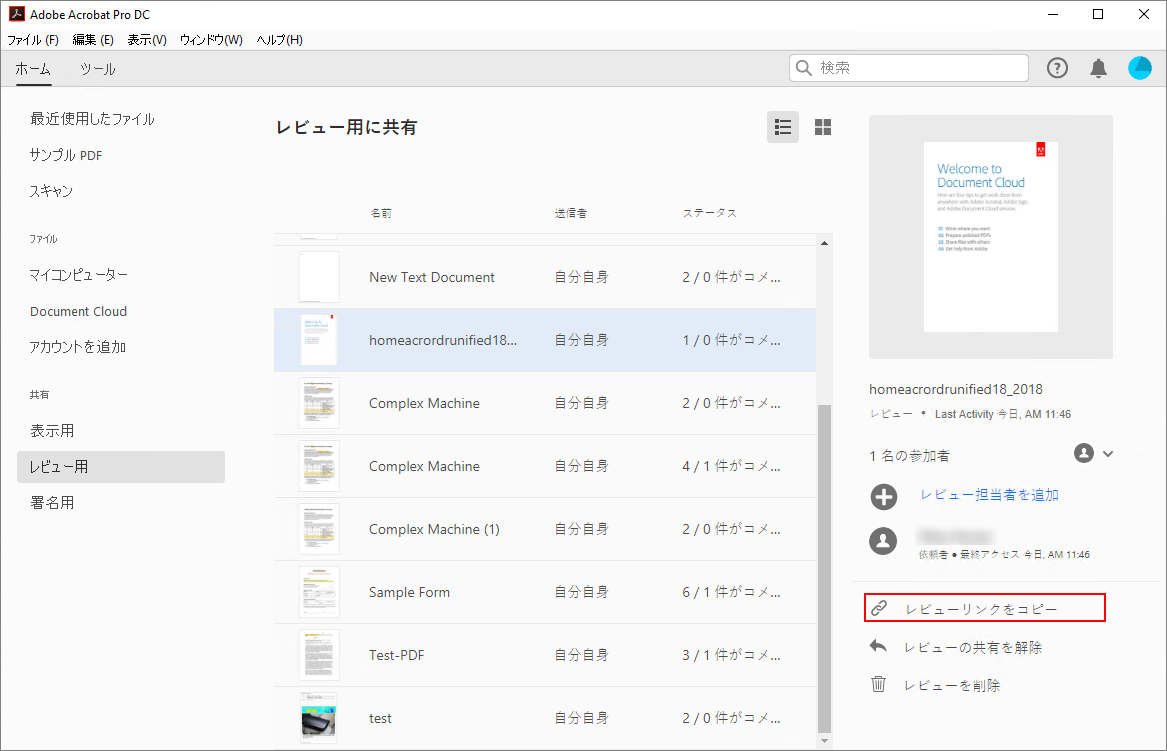The image size is (1167, 751).
Task: Click the unshare review arrow icon
Action: [x=878, y=646]
